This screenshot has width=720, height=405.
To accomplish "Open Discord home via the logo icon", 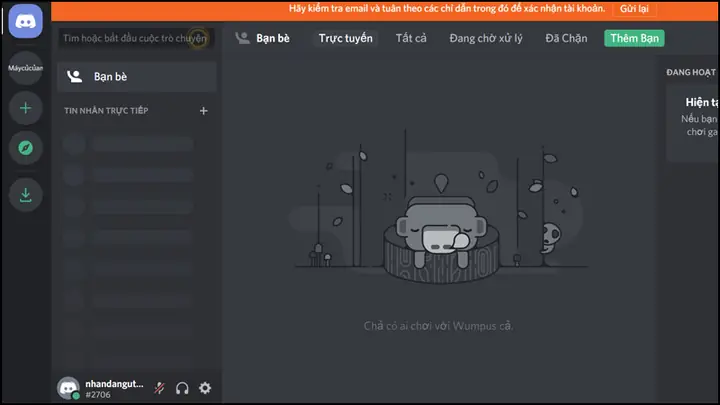I will point(25,21).
